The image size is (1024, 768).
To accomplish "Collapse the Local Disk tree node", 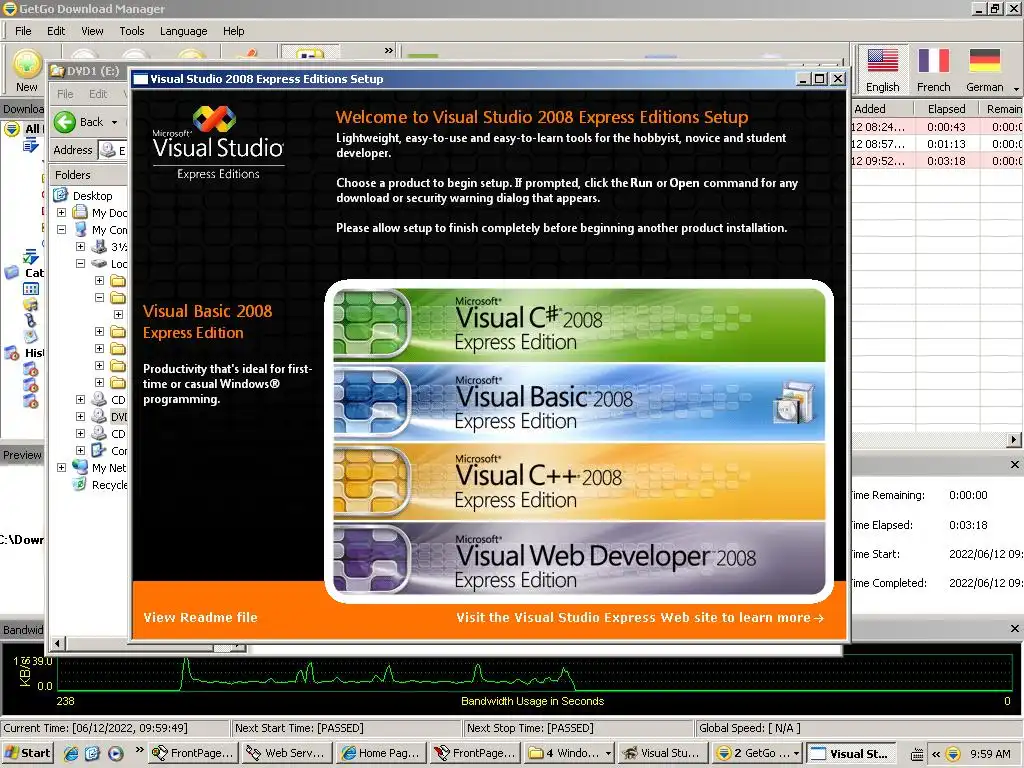I will pos(80,264).
